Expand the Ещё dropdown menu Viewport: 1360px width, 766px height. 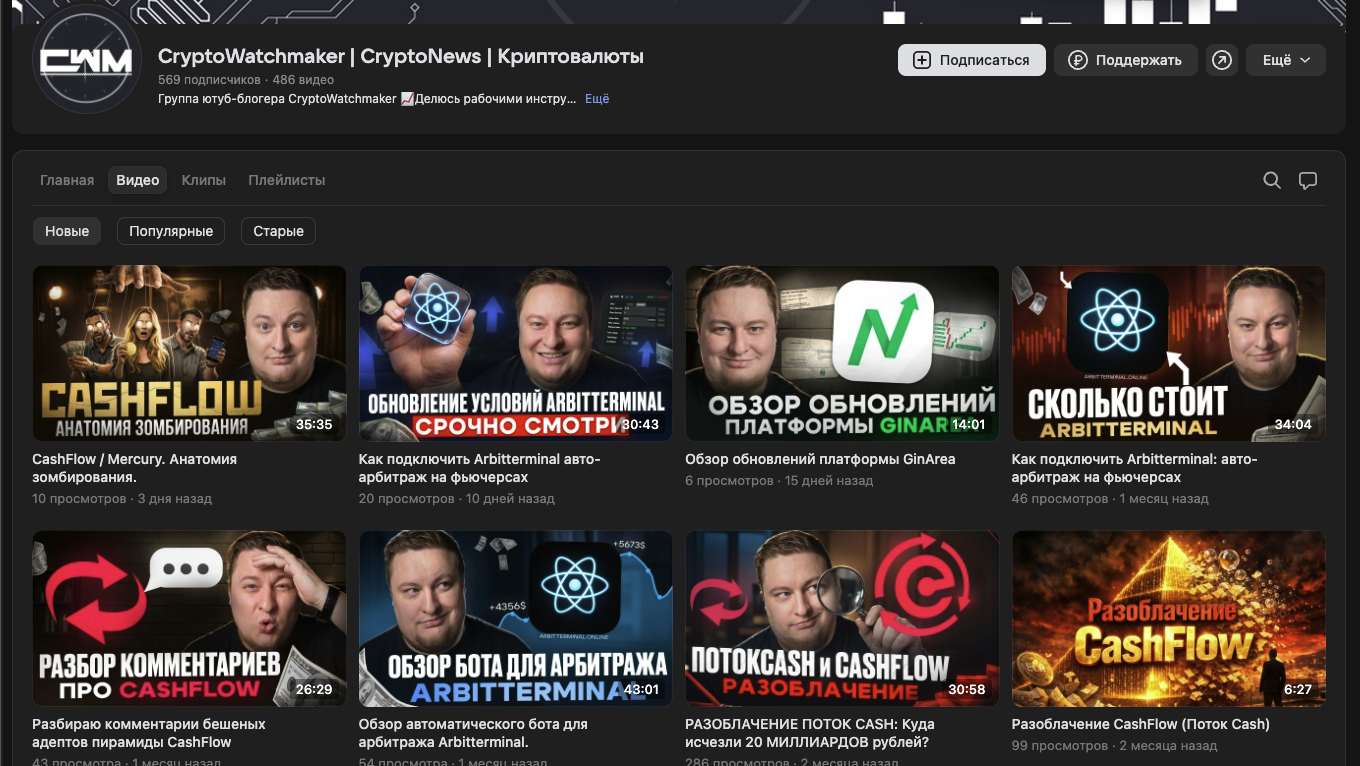(x=1286, y=60)
